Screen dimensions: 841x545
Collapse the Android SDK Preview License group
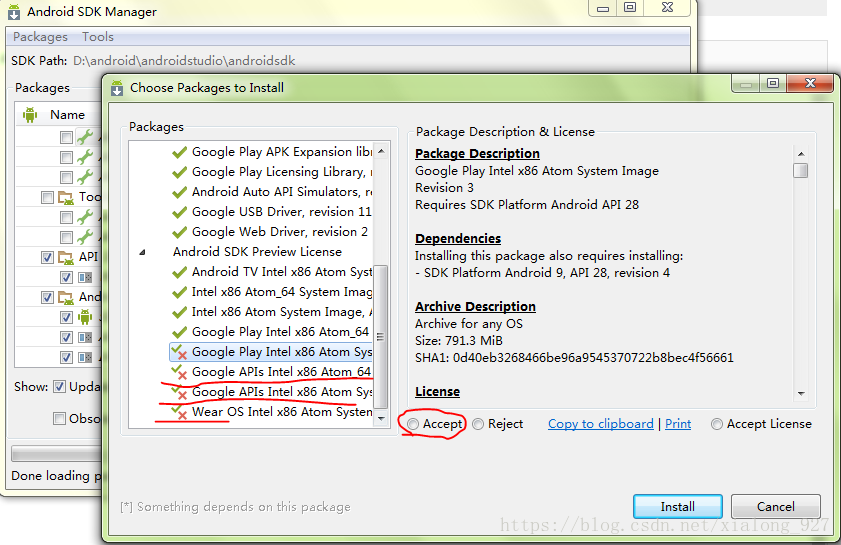142,252
